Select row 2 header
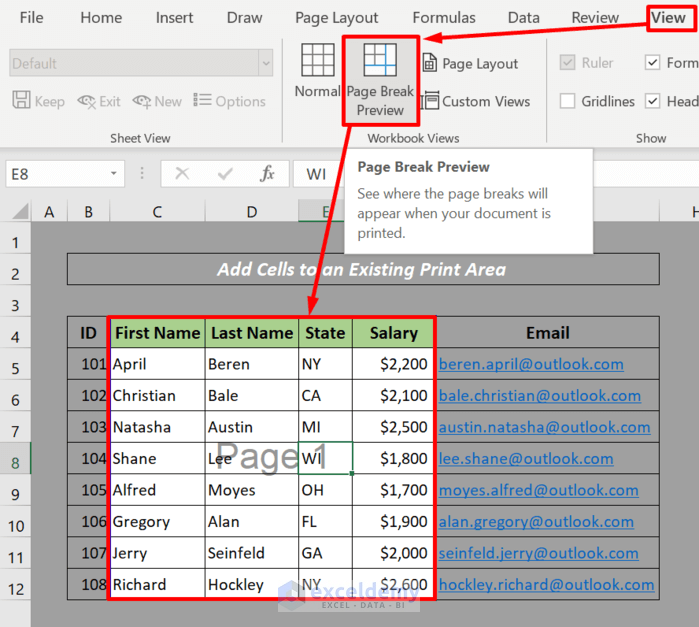This screenshot has width=699, height=627. pos(15,274)
